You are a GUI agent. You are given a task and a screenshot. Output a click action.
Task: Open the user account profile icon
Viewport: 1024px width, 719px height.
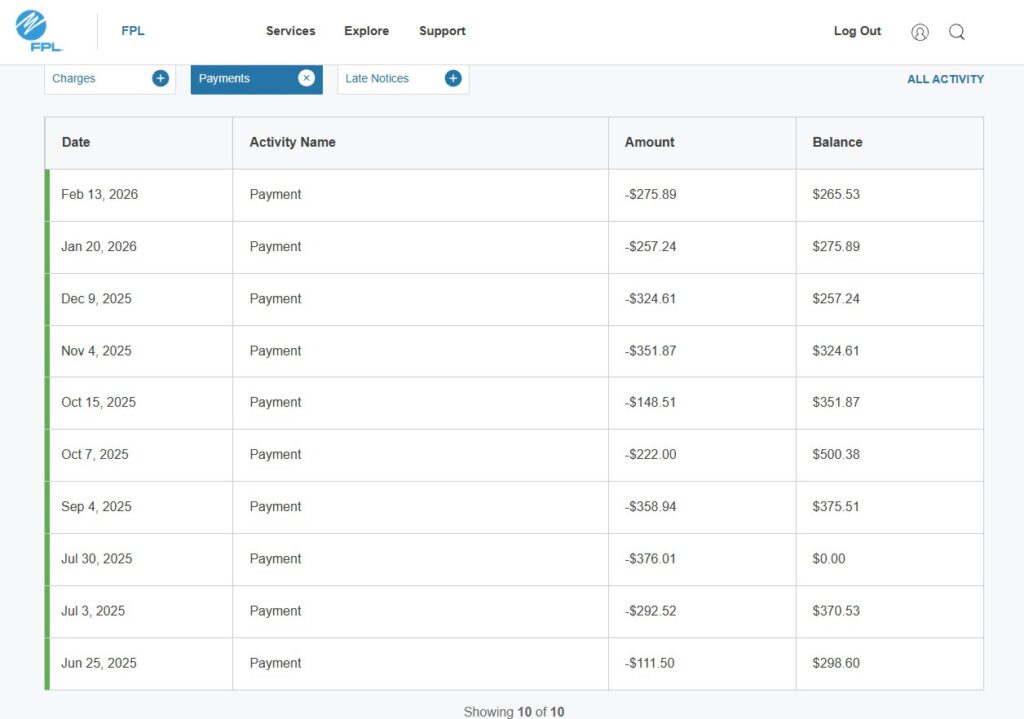tap(920, 32)
